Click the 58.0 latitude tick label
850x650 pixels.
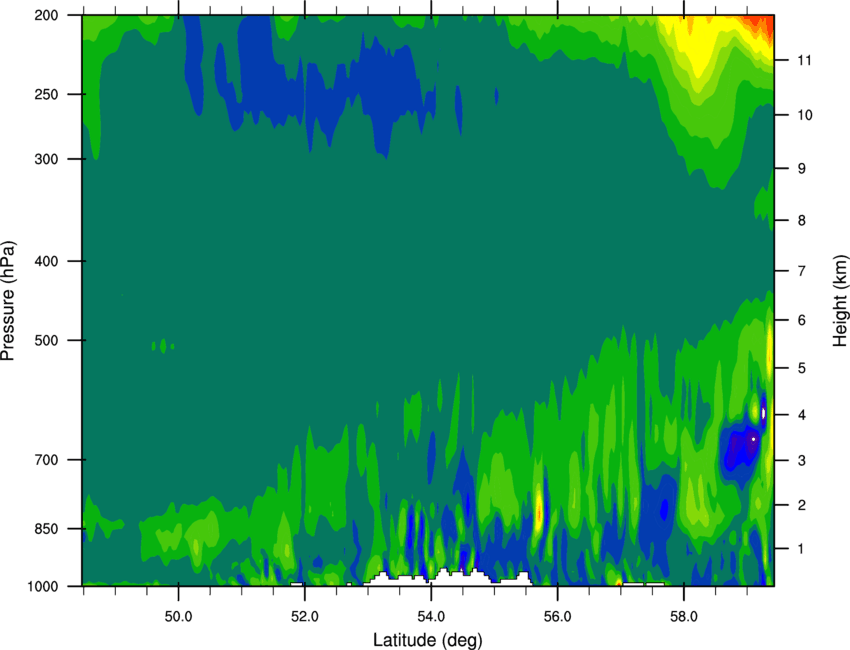click(x=684, y=617)
